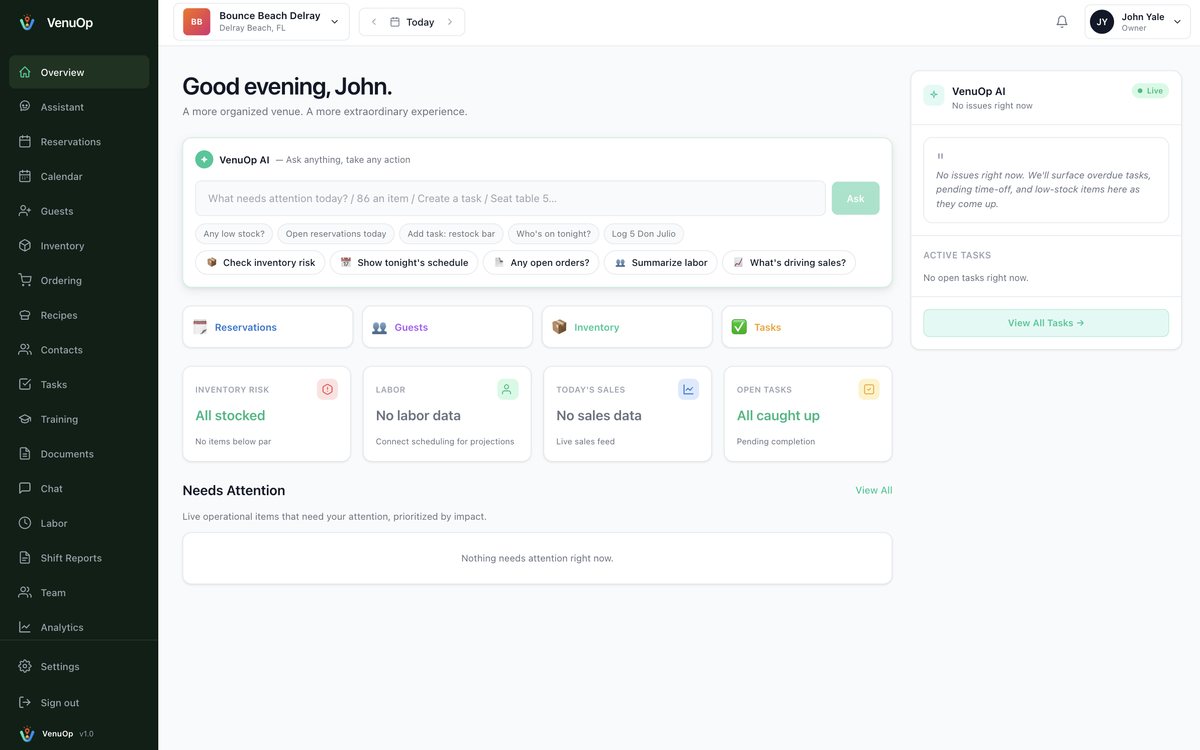Image resolution: width=1200 pixels, height=750 pixels.
Task: Select 'Log 5 Don Julio' chip
Action: tap(643, 234)
